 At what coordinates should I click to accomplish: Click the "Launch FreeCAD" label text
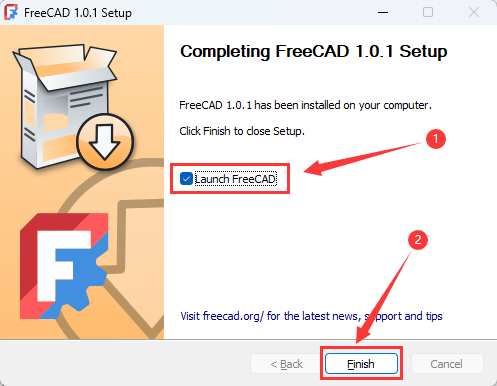point(235,179)
